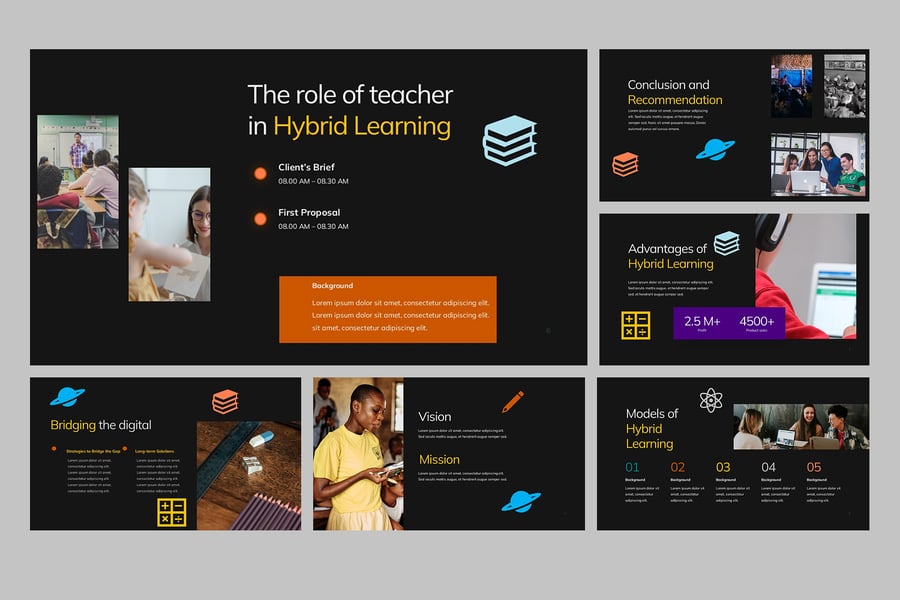This screenshot has width=900, height=600.
Task: Select the orange pencil icon next to Vision
Action: (513, 401)
